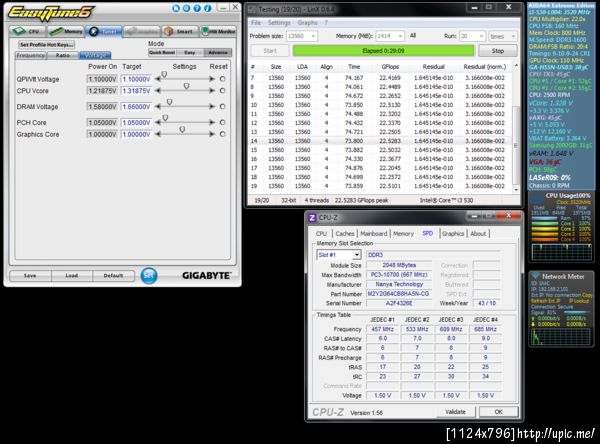Click the PCH Core slider handle

click(165, 118)
